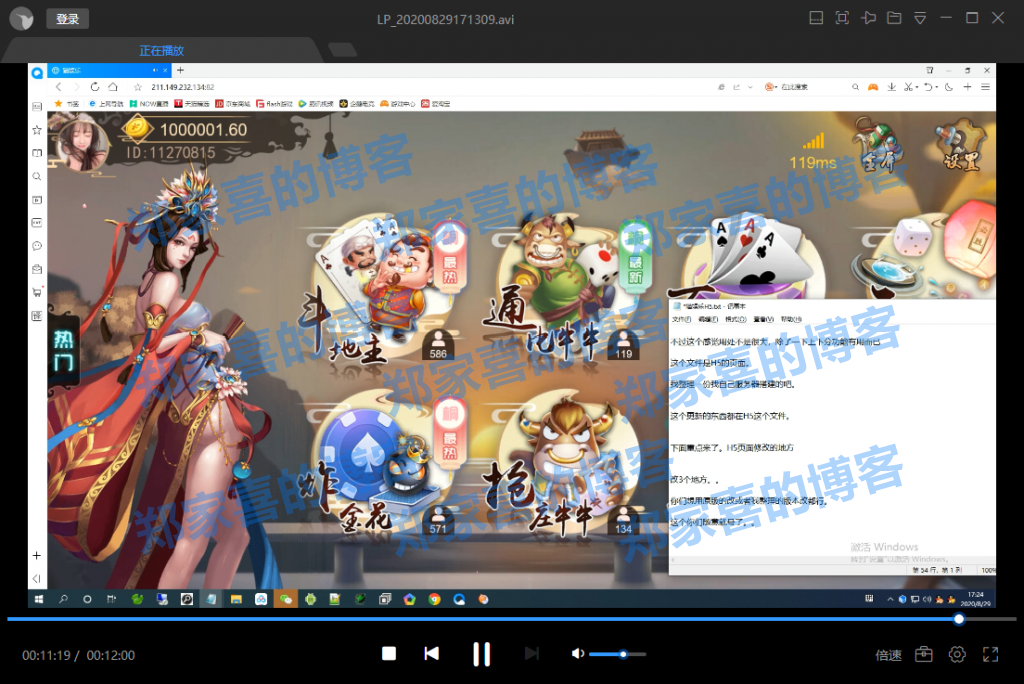Click the Chrome icon in taskbar
Viewport: 1024px width, 684px height.
click(x=434, y=599)
